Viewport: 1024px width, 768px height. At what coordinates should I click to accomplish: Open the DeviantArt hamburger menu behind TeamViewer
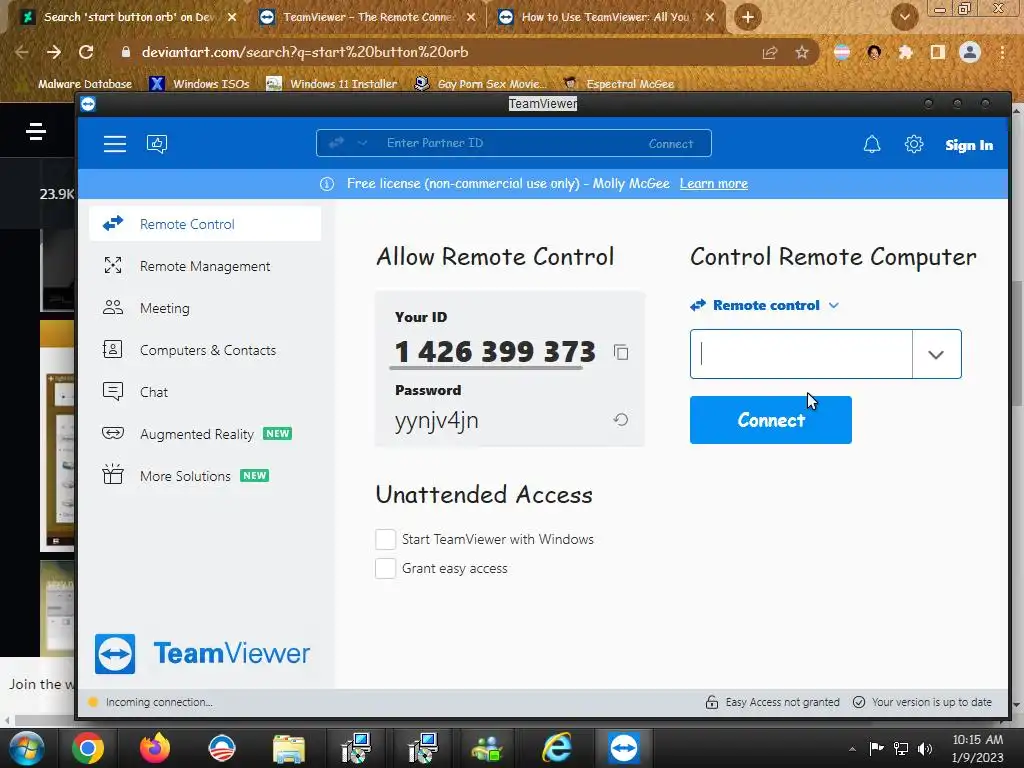coord(36,131)
